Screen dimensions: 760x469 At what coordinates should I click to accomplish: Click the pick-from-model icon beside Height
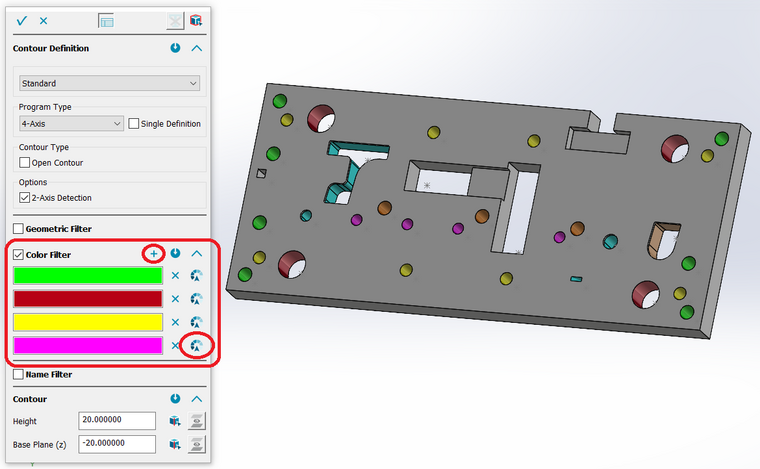(x=175, y=421)
